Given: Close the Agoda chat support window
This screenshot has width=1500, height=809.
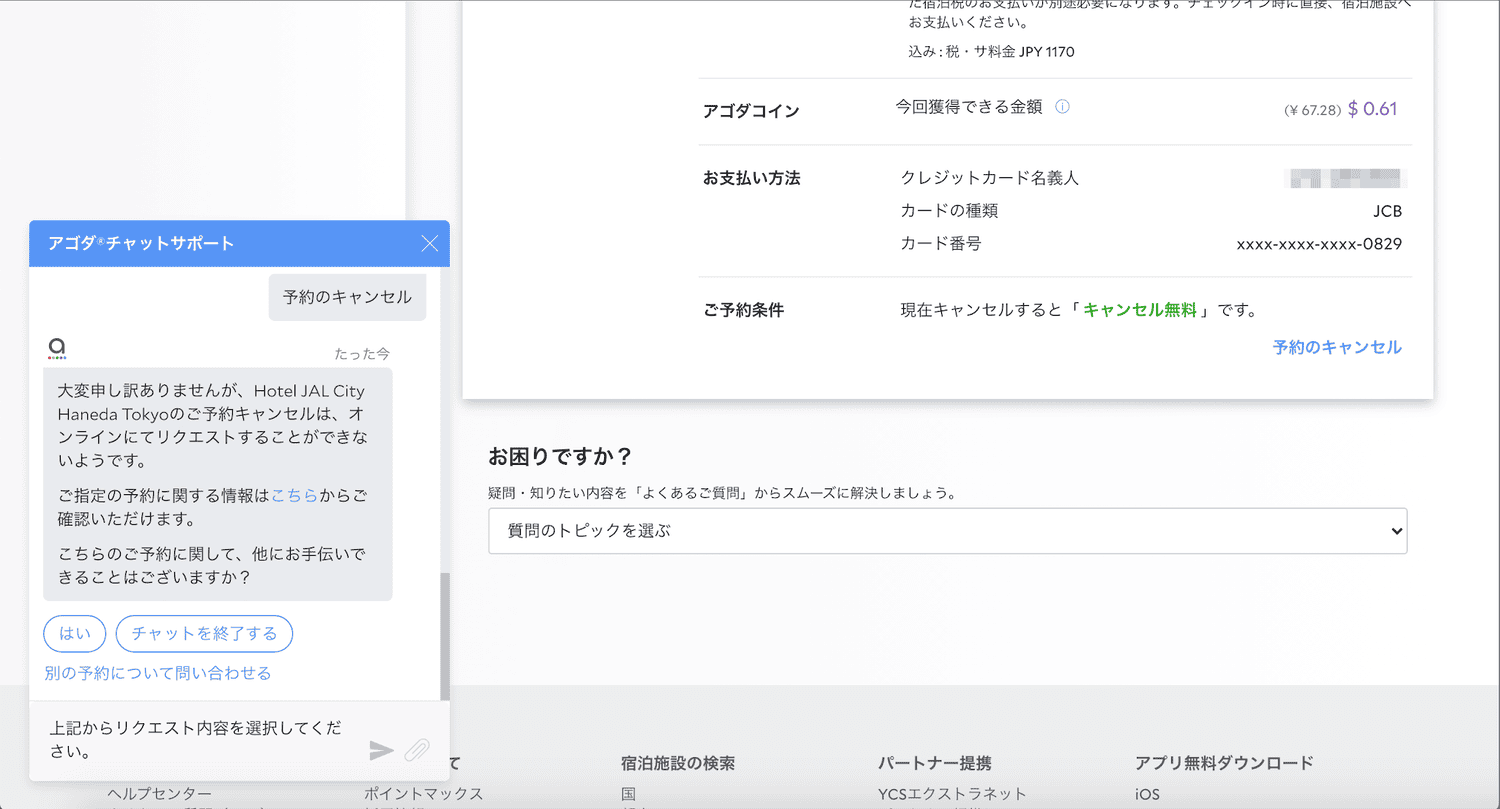Looking at the screenshot, I should click(430, 243).
